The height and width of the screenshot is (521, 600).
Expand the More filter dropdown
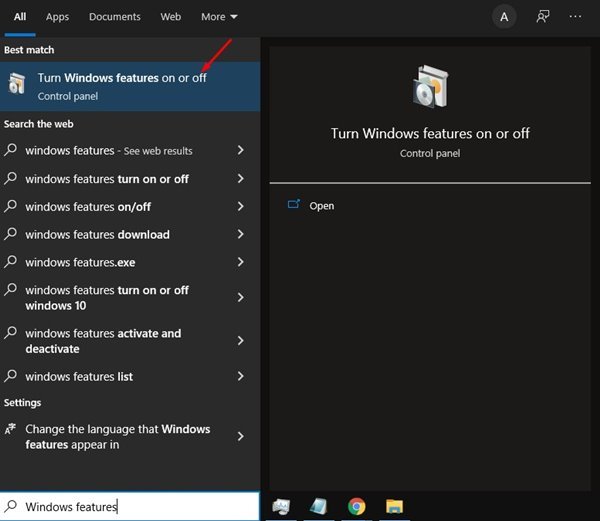pos(219,17)
